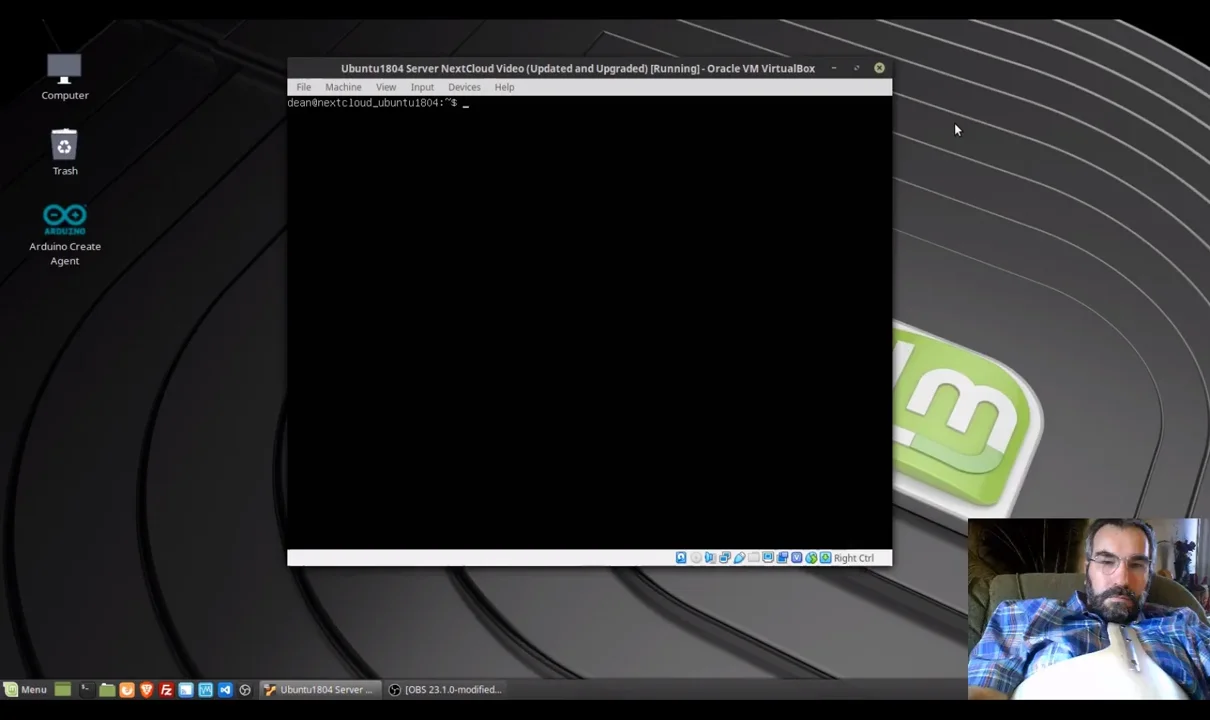Open the Help menu in VirtualBox
The image size is (1210, 720).
pos(504,87)
